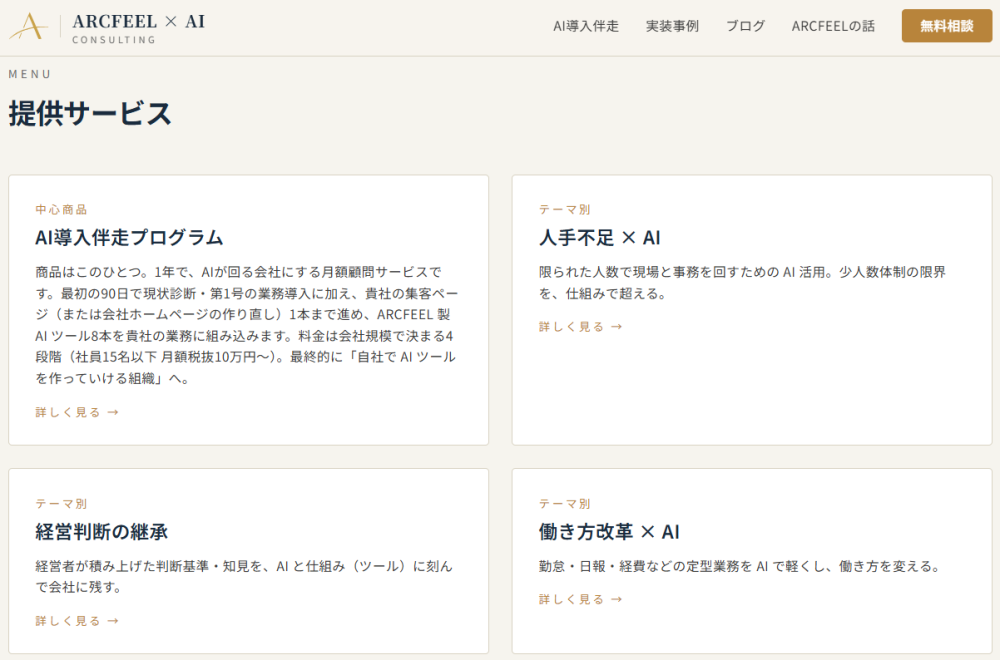1000x660 pixels.
Task: Click the description starting 経営者が積み上げた判断基準
Action: point(244,576)
